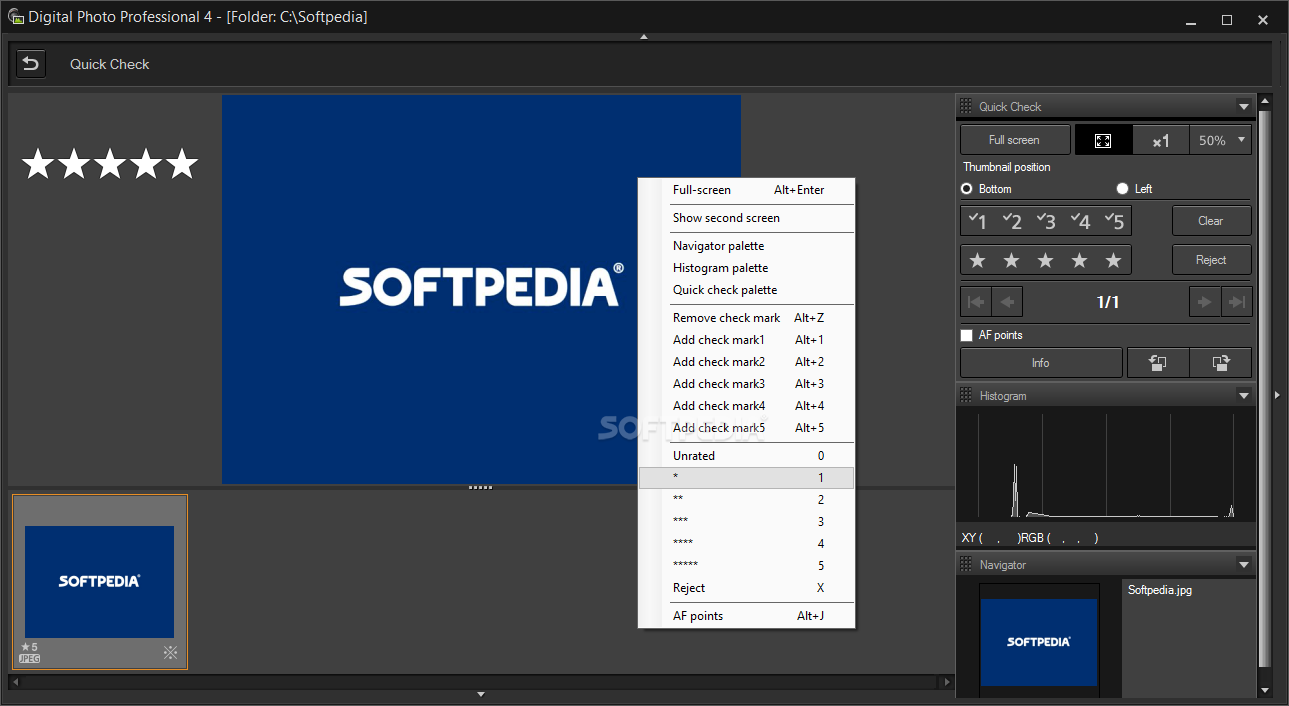1289x706 pixels.
Task: Open 50% zoom ratio dropdown
Action: point(1220,140)
